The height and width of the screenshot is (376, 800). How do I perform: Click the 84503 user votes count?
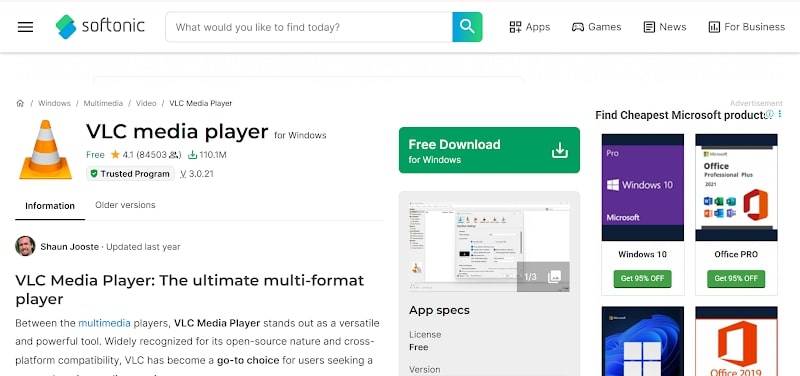tap(159, 155)
